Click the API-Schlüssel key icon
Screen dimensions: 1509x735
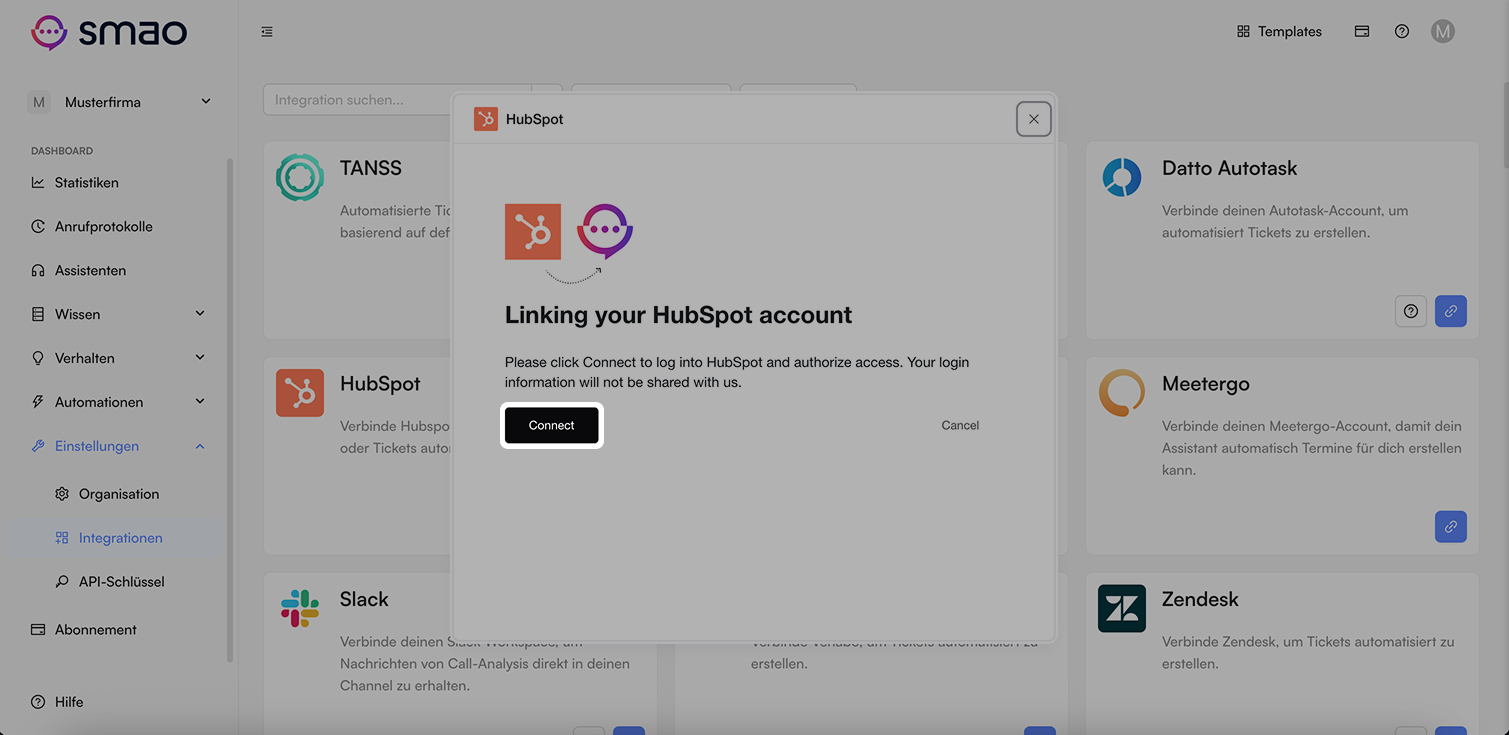[62, 582]
